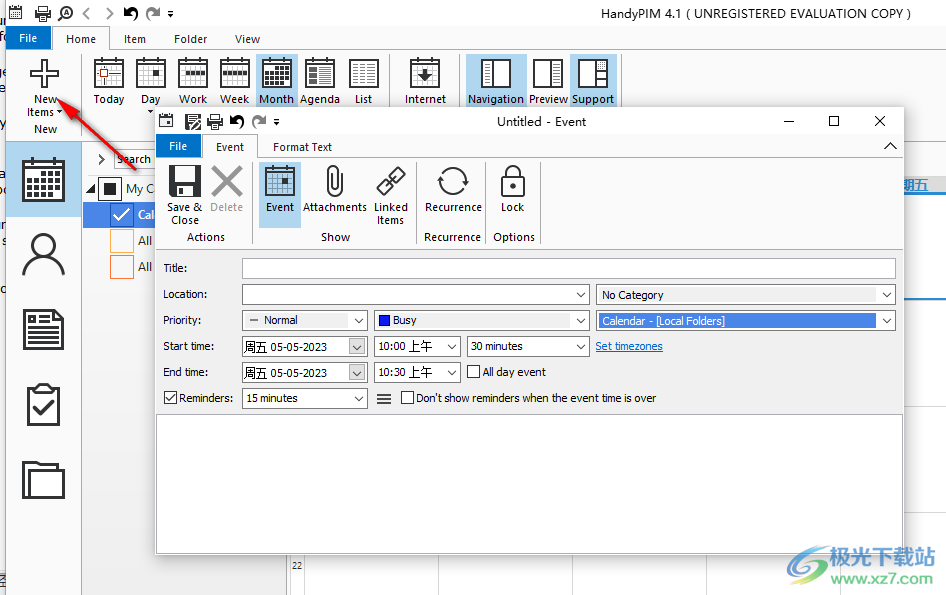The height and width of the screenshot is (595, 946).
Task: Lock the event
Action: point(512,189)
